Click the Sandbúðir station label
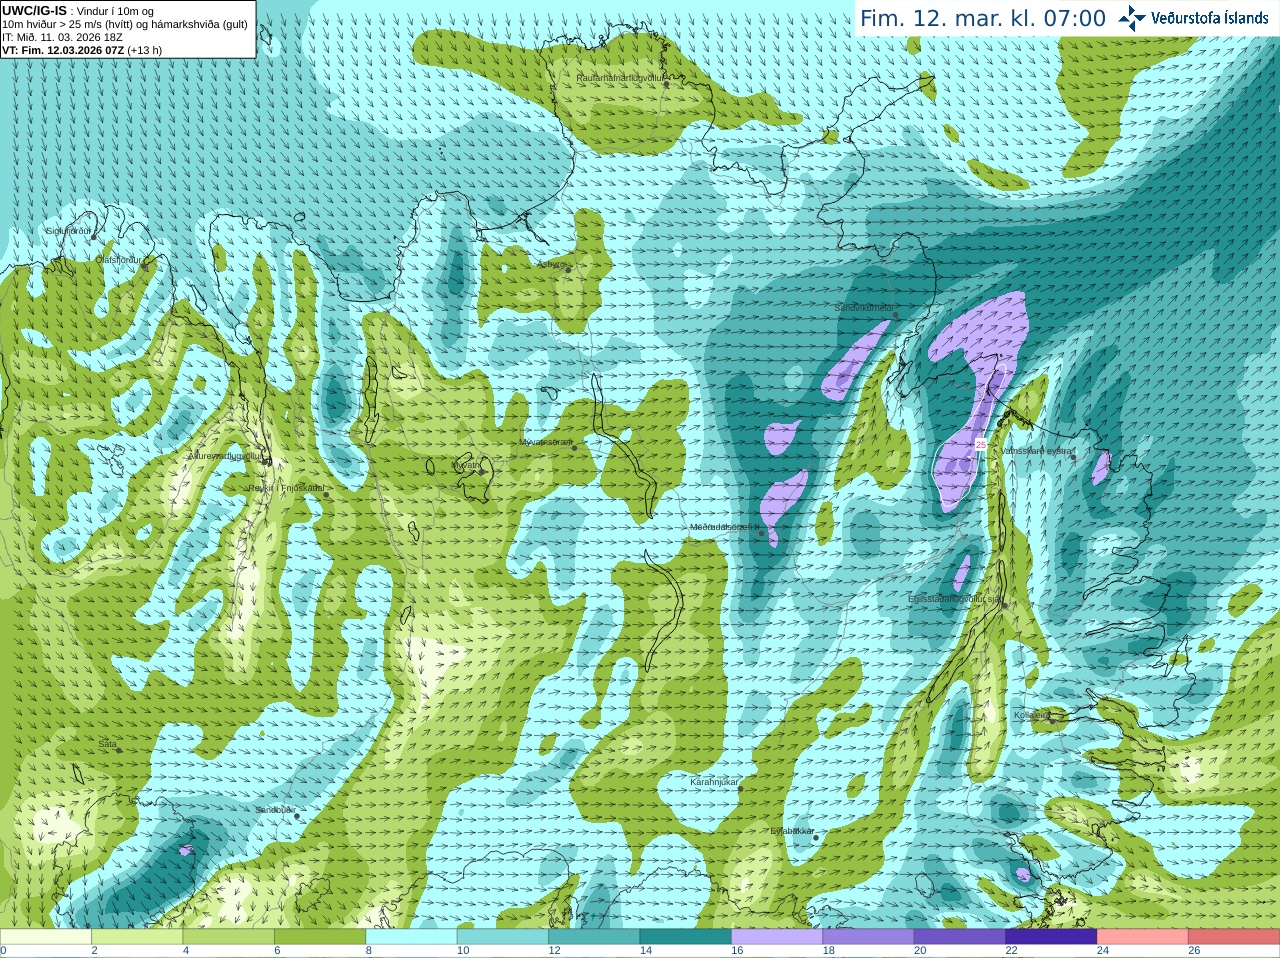This screenshot has width=1280, height=958. pyautogui.click(x=274, y=810)
